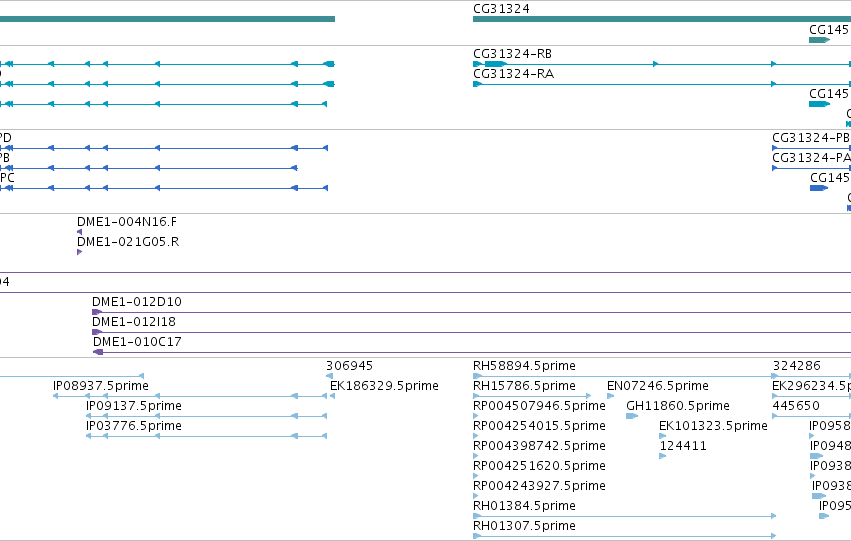
Task: Click the 324286 feature label
Action: [797, 366]
